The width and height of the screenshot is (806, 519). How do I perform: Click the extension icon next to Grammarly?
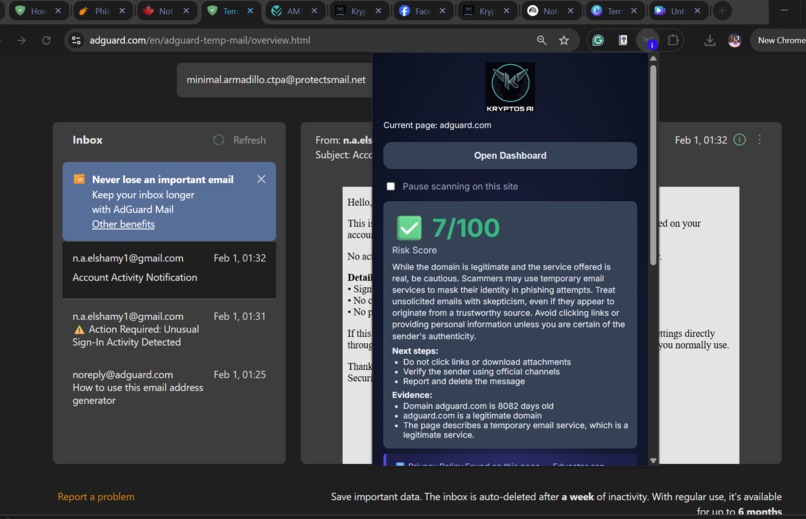[x=622, y=40]
